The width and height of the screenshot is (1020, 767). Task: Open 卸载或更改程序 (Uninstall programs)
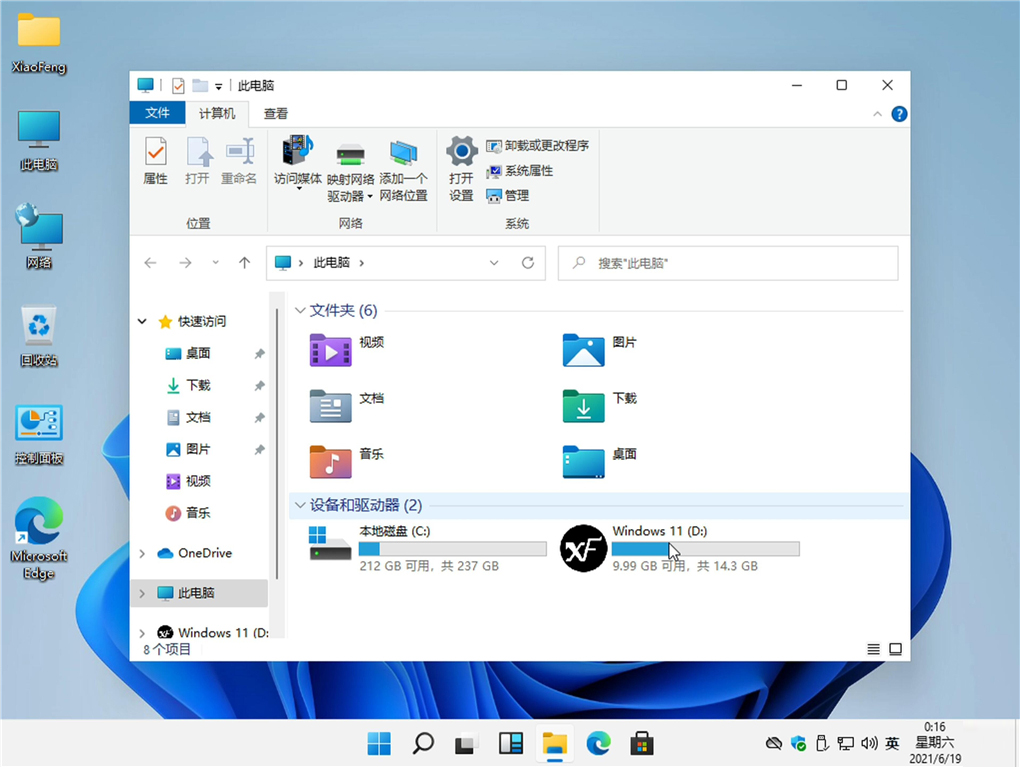(538, 145)
